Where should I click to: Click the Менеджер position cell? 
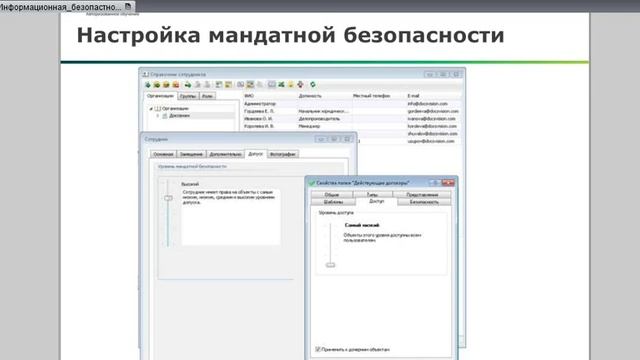tap(309, 126)
